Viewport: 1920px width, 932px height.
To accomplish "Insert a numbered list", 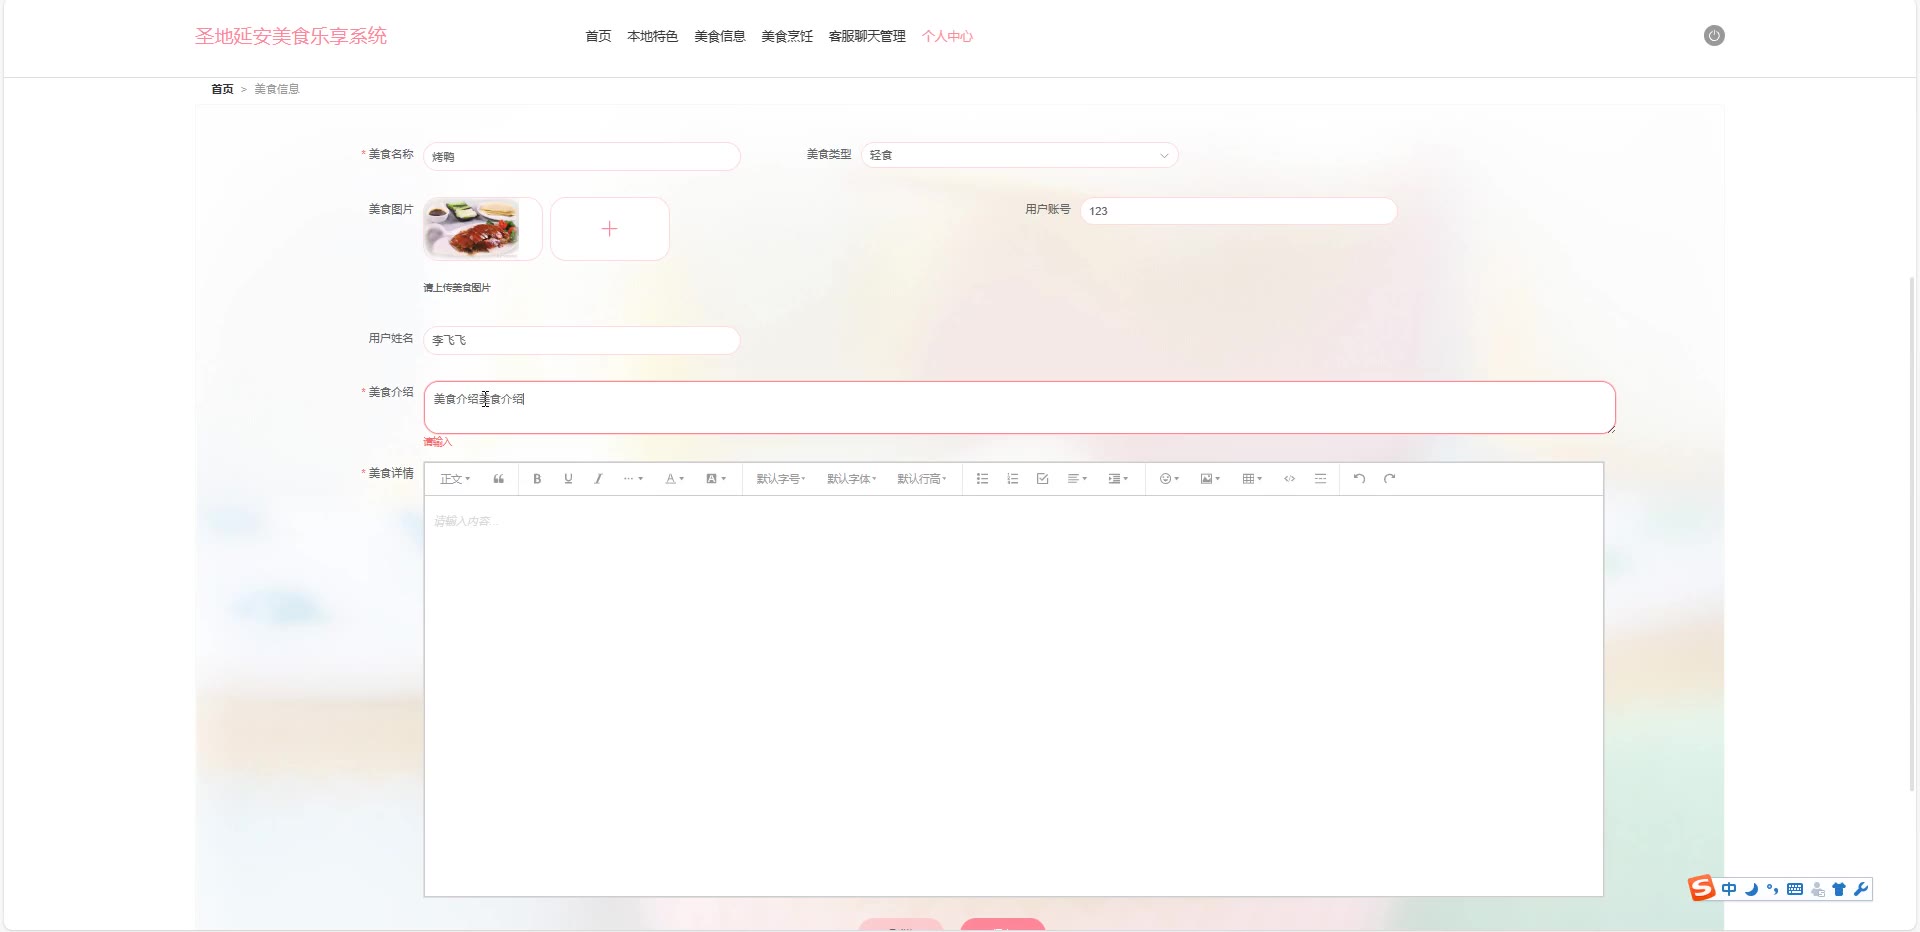I will (1012, 479).
